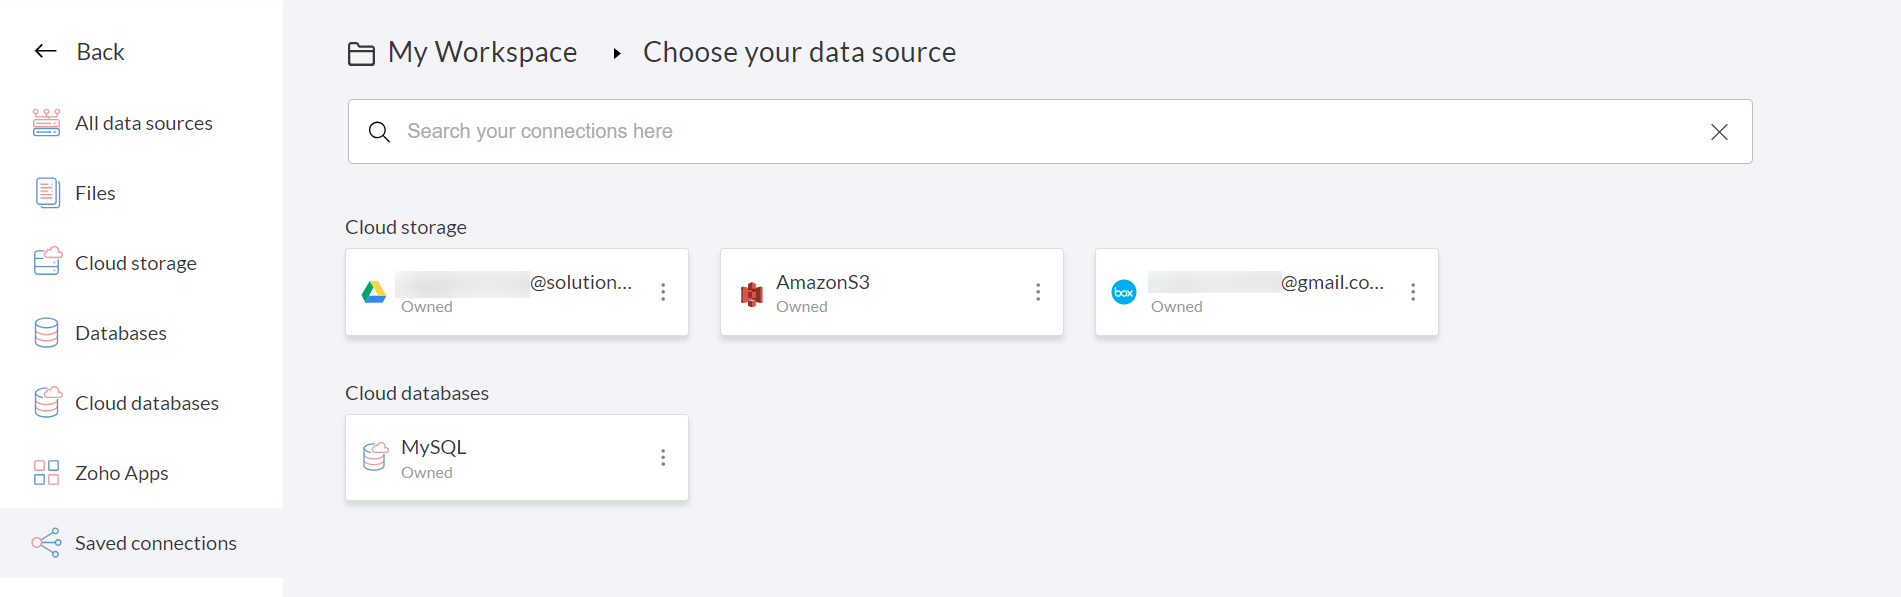Open the All data sources icon

tap(46, 123)
